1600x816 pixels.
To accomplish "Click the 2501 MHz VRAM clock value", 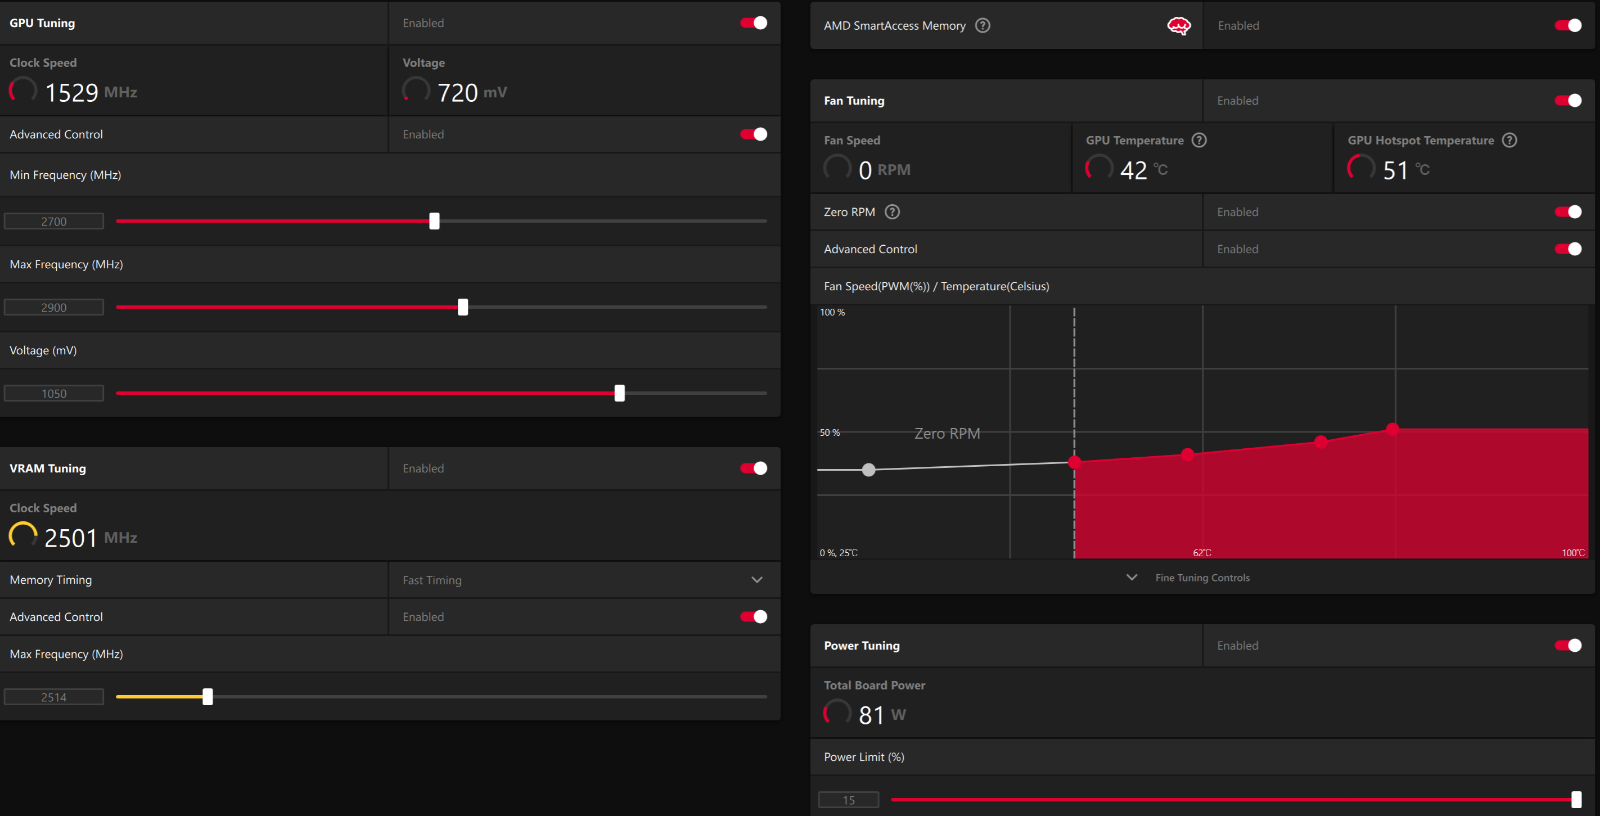I will (x=91, y=538).
